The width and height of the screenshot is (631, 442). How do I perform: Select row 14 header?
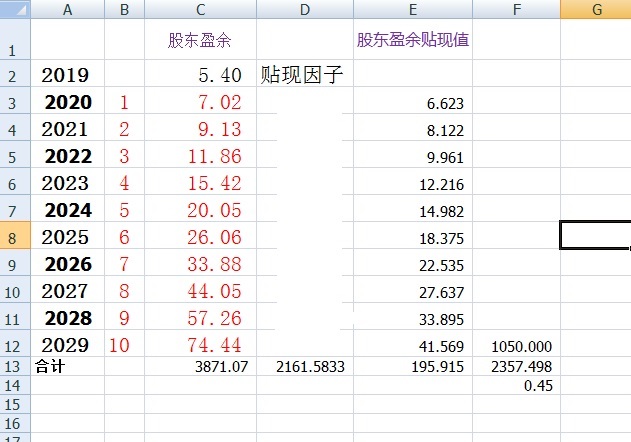tap(15, 385)
